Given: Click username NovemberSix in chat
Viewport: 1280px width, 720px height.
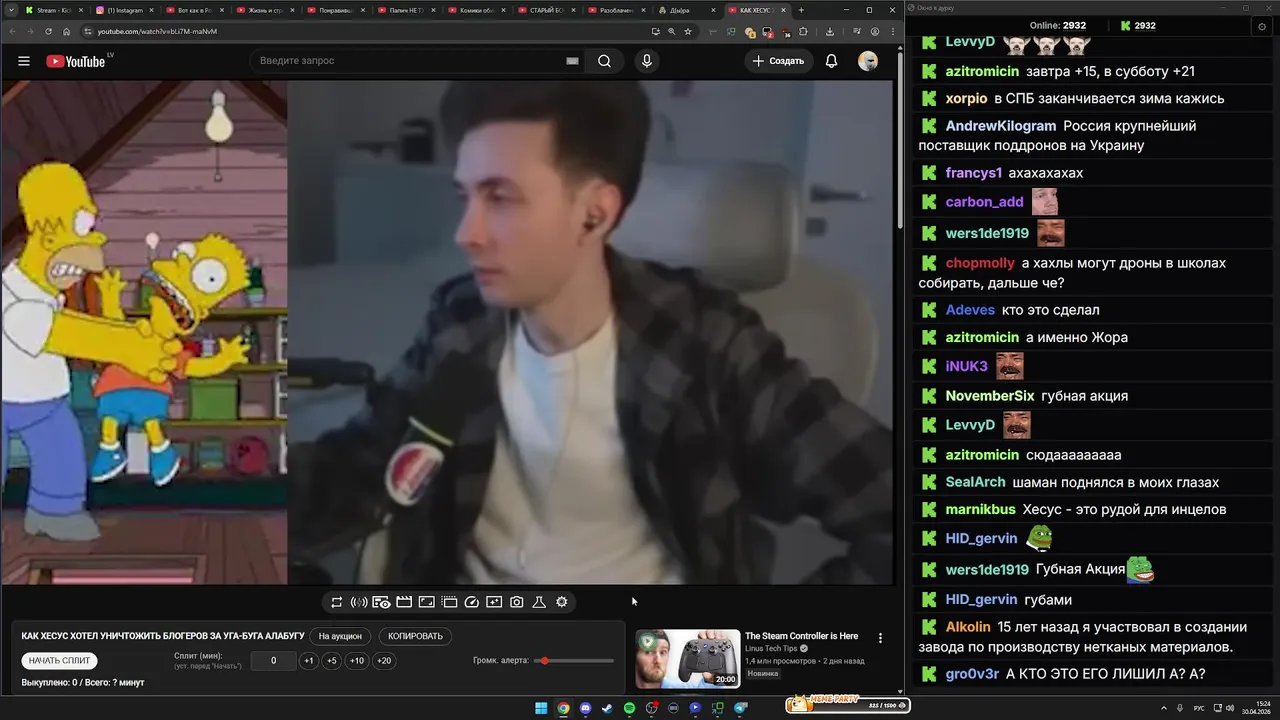Looking at the screenshot, I should point(990,396).
